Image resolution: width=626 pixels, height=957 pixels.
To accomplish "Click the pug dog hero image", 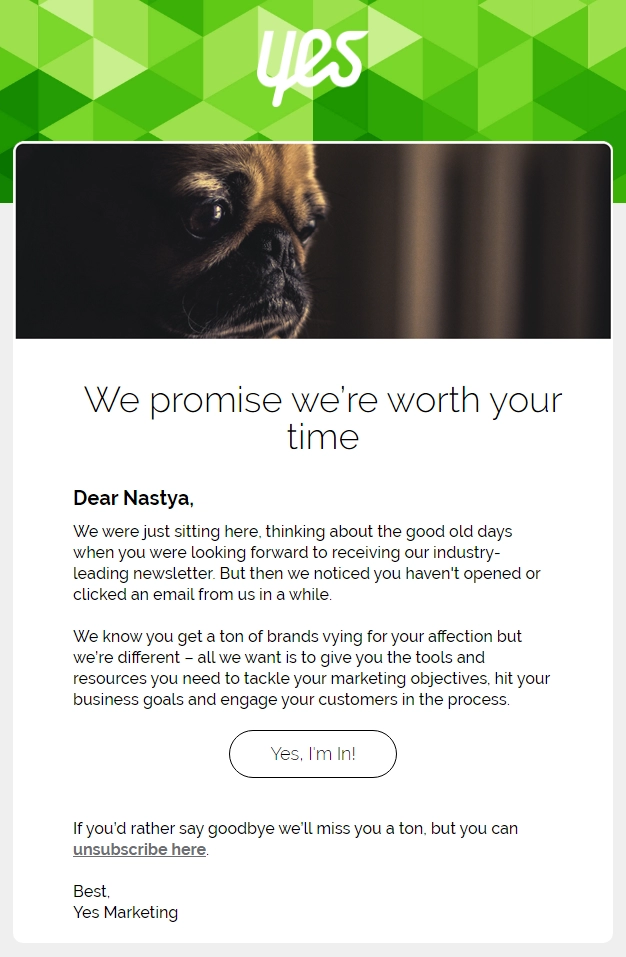I will [x=312, y=240].
